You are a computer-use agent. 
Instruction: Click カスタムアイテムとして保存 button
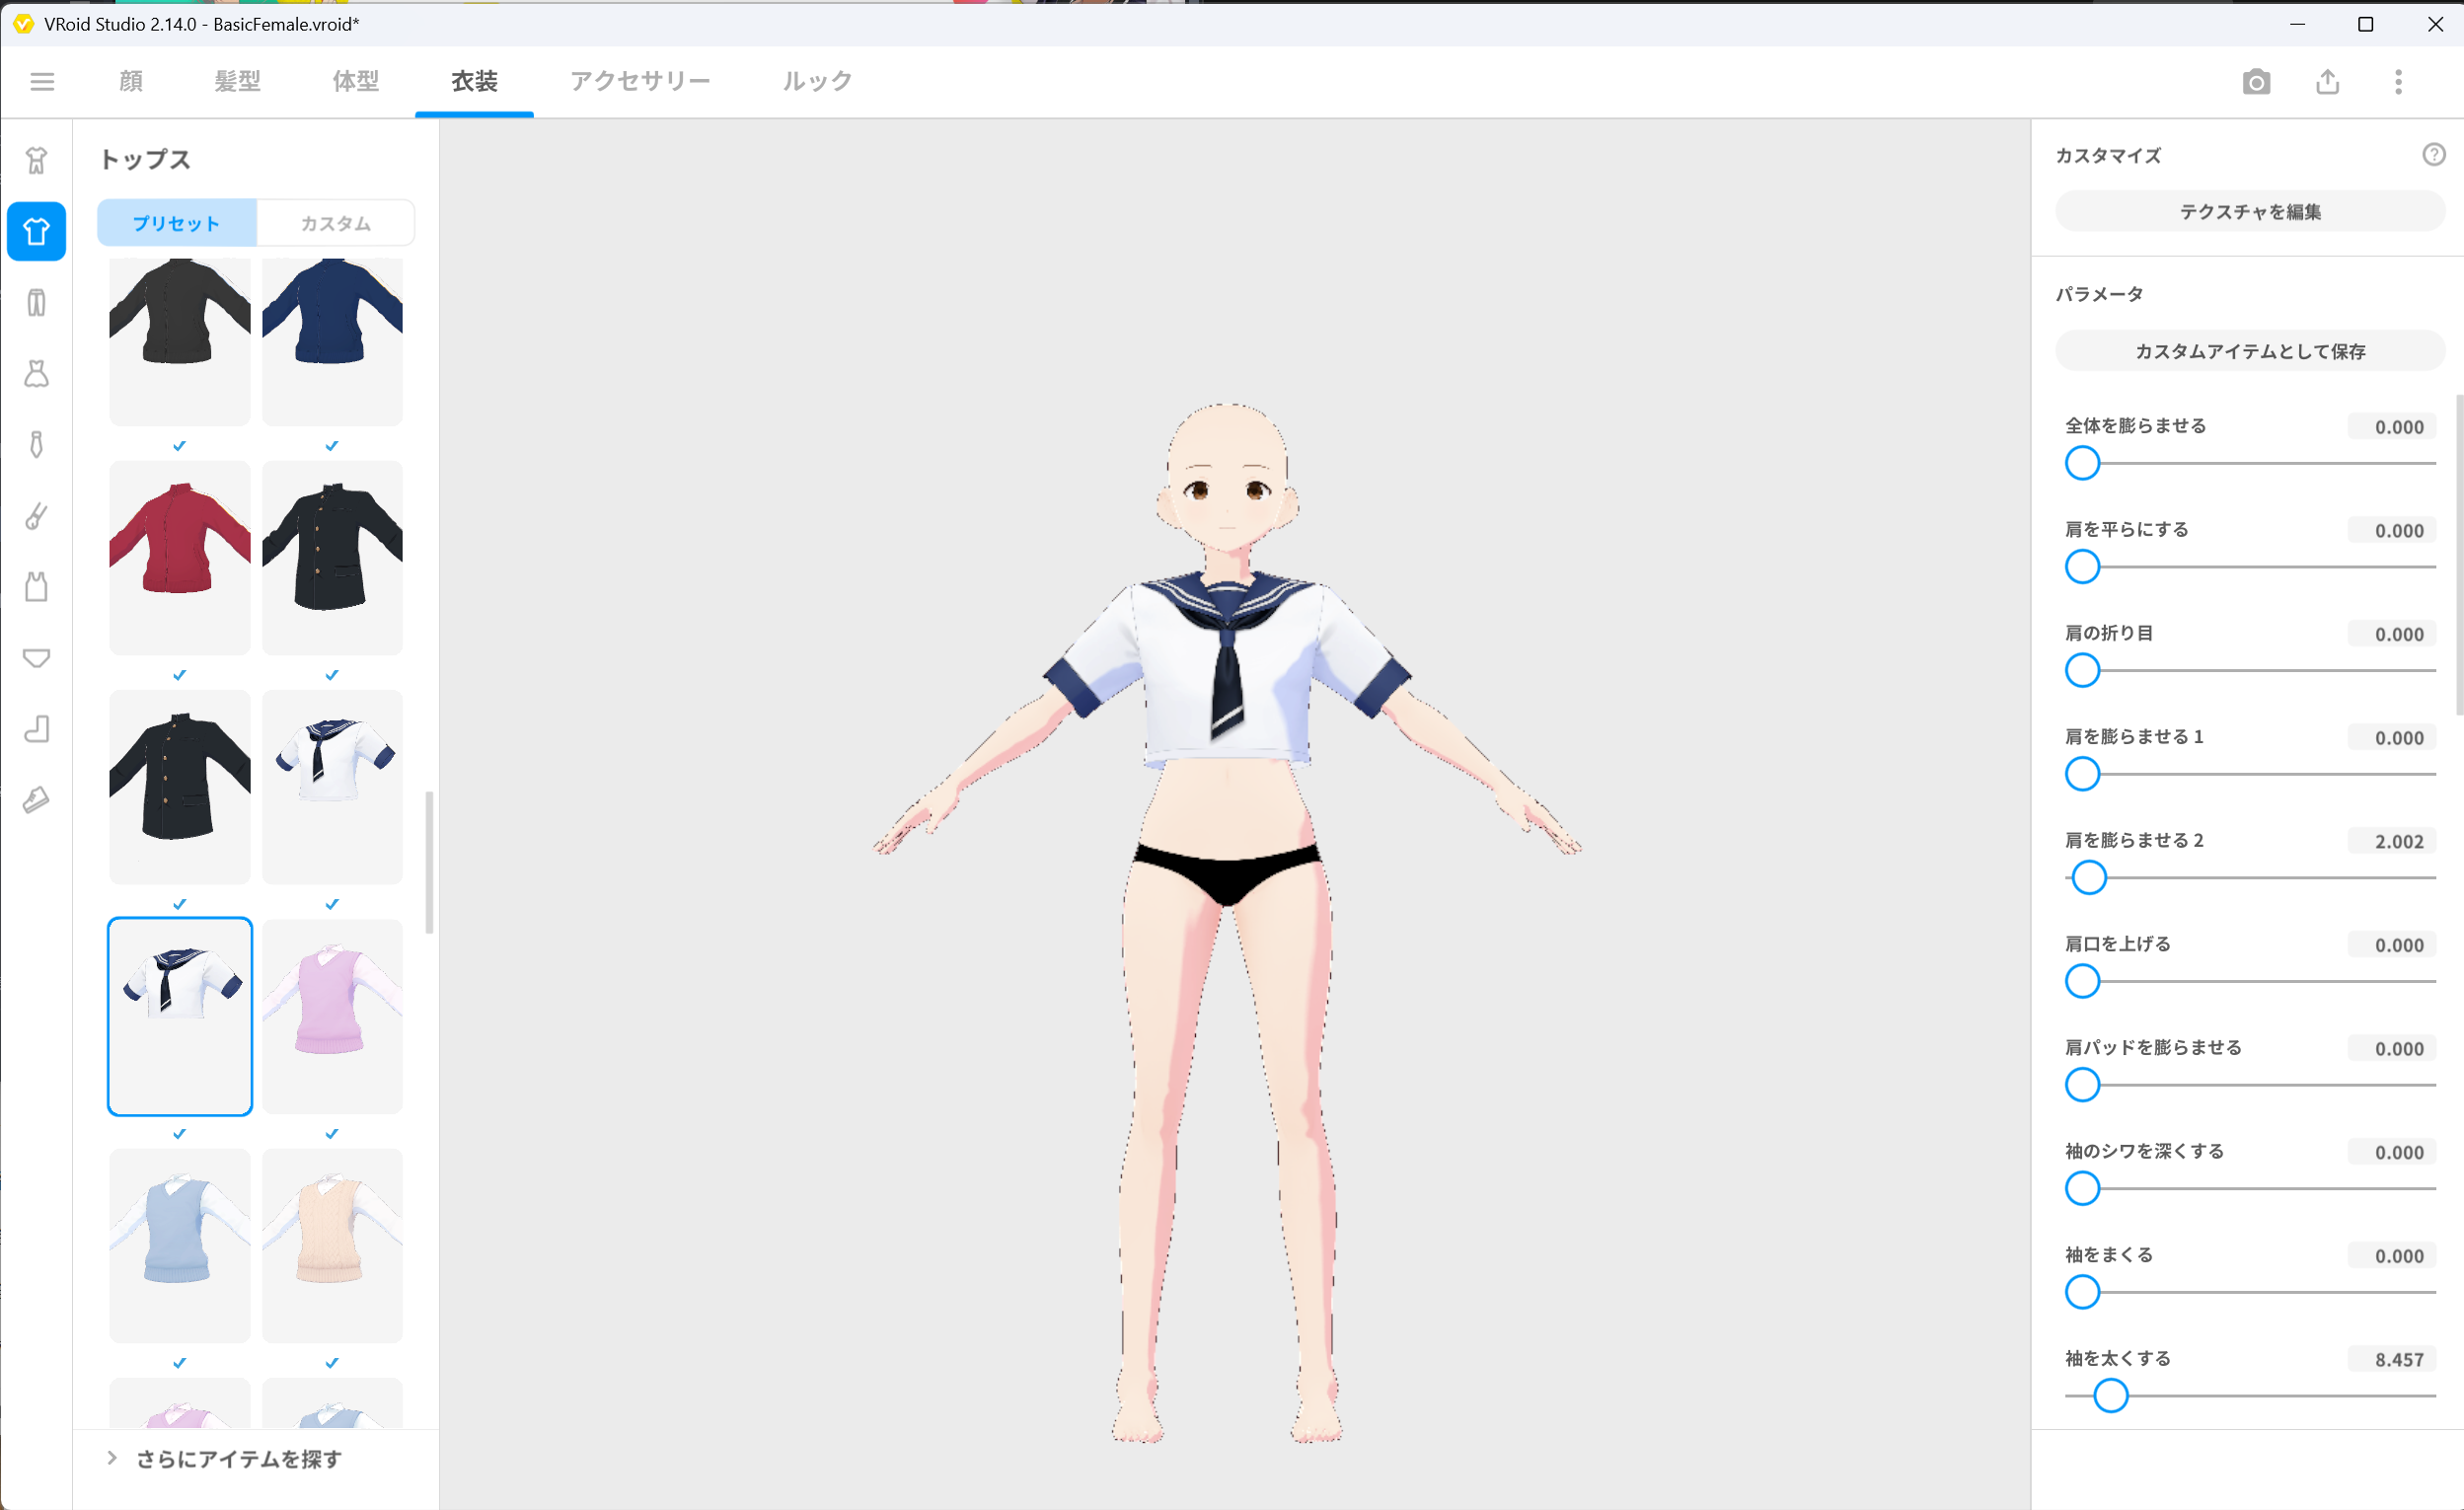tap(2250, 351)
